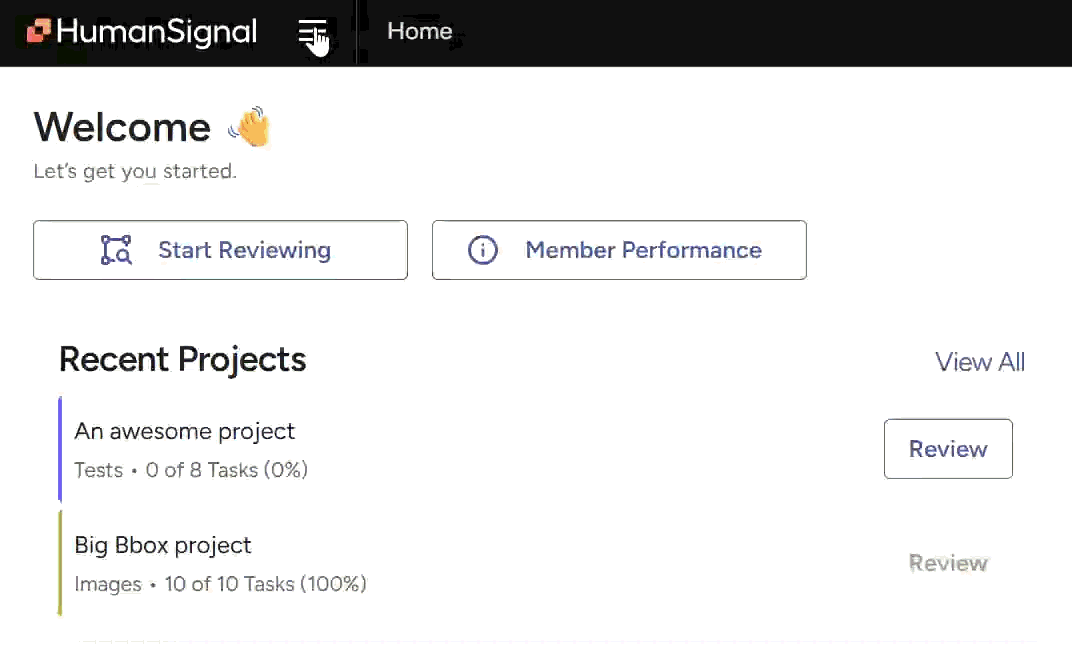Image resolution: width=1072 pixels, height=664 pixels.
Task: Follow the View All projects link
Action: (979, 362)
